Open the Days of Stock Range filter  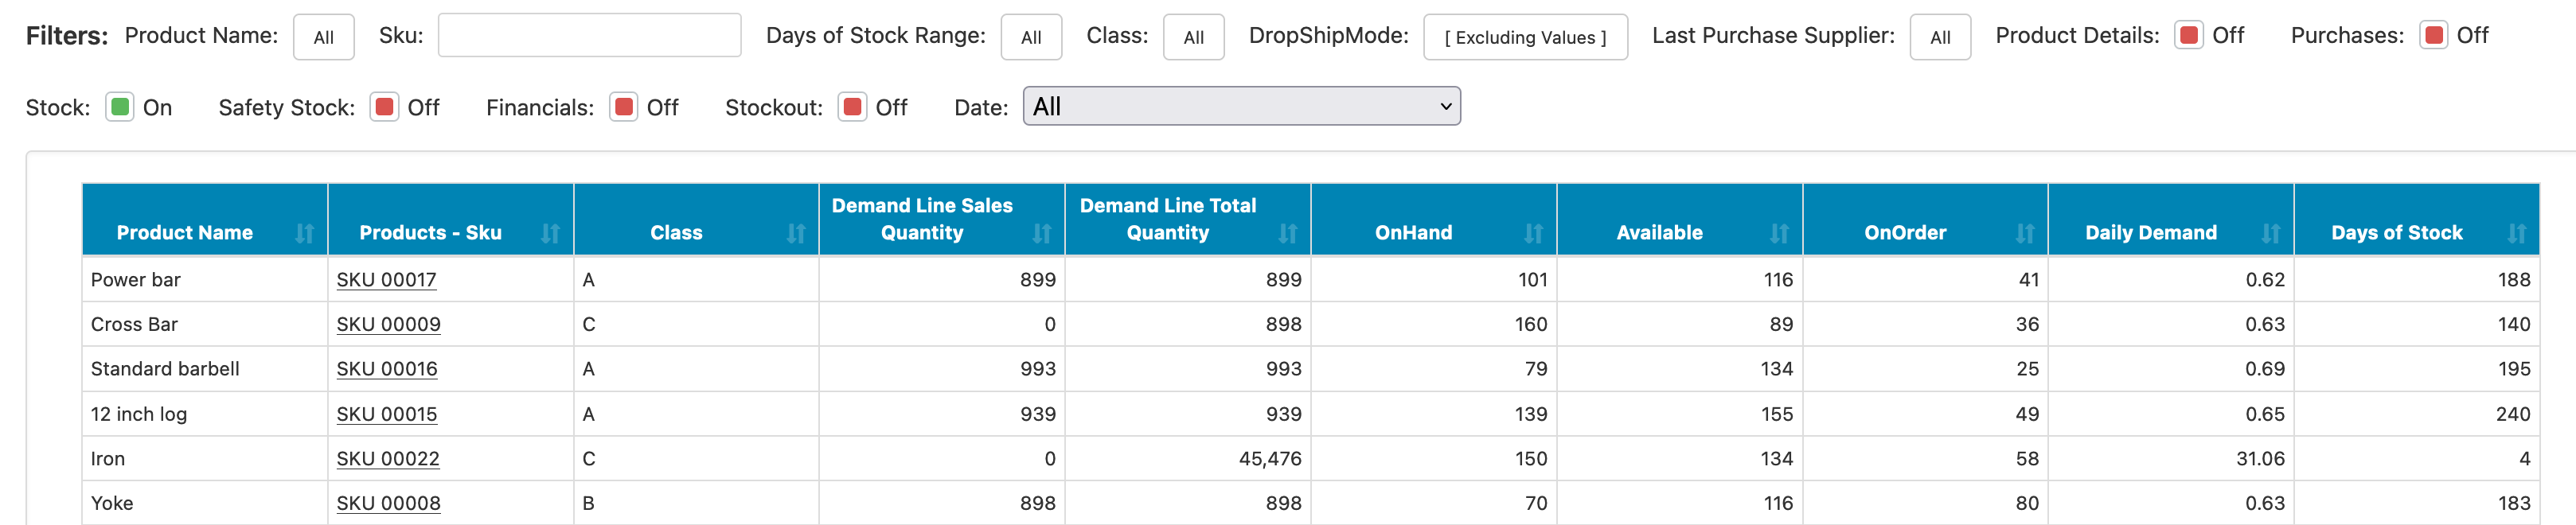point(1031,37)
